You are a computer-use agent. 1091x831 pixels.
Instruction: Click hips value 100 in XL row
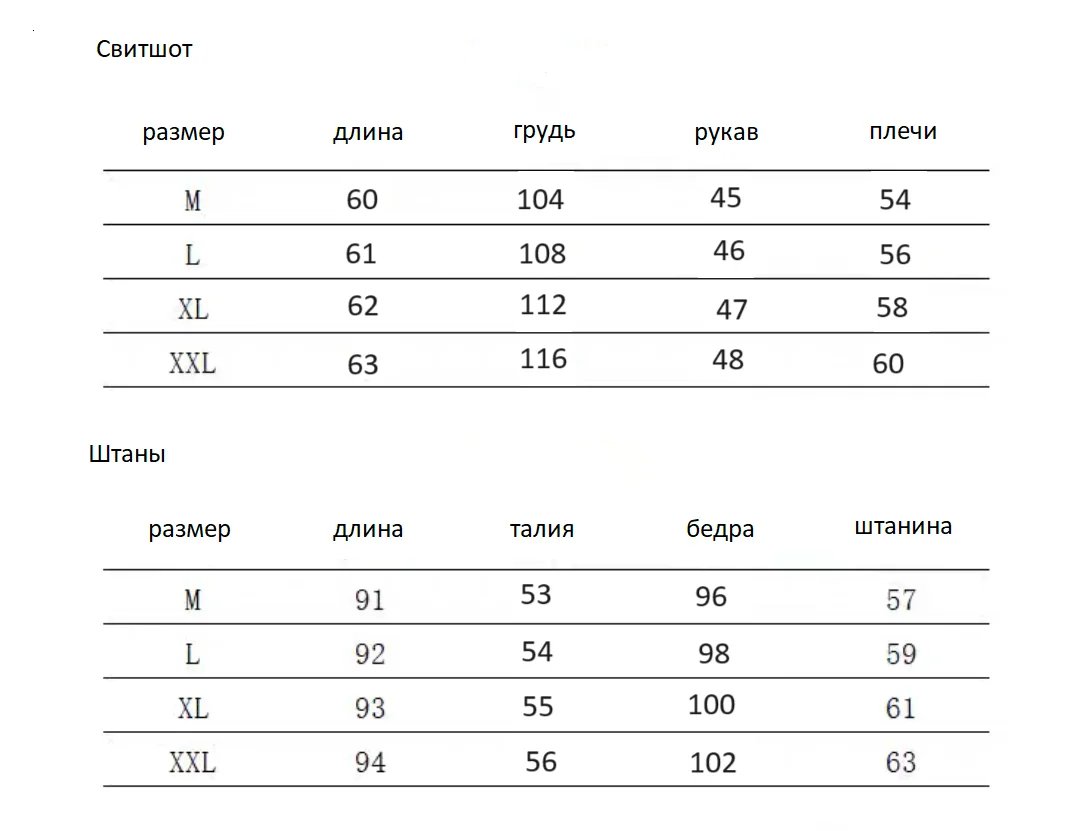(x=711, y=705)
